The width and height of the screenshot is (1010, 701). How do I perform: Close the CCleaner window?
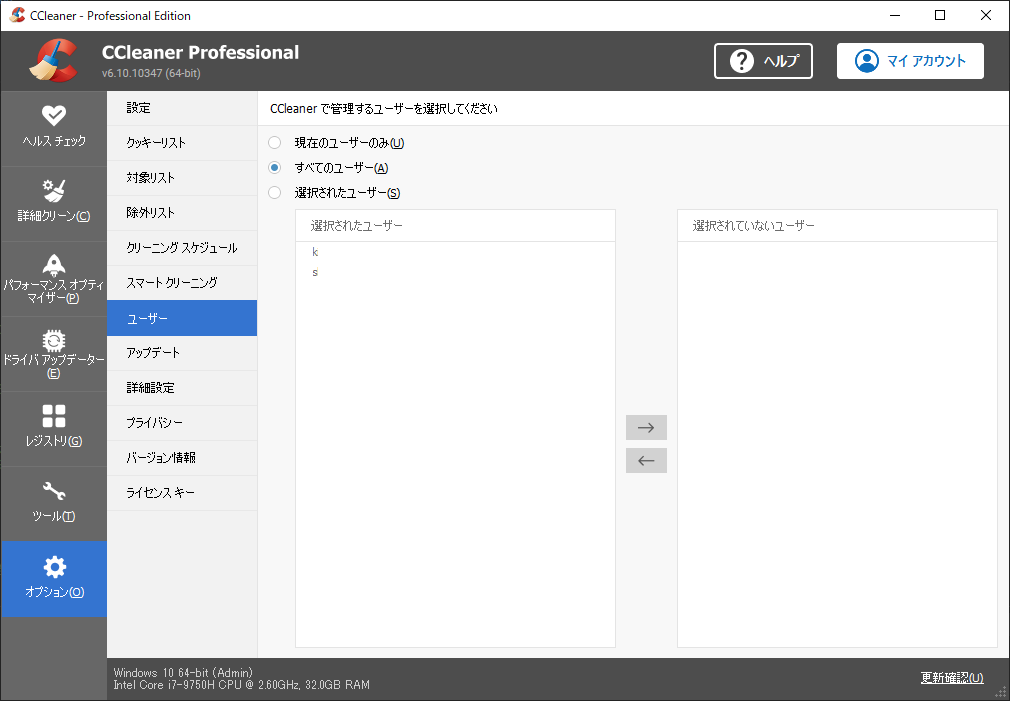coord(986,15)
